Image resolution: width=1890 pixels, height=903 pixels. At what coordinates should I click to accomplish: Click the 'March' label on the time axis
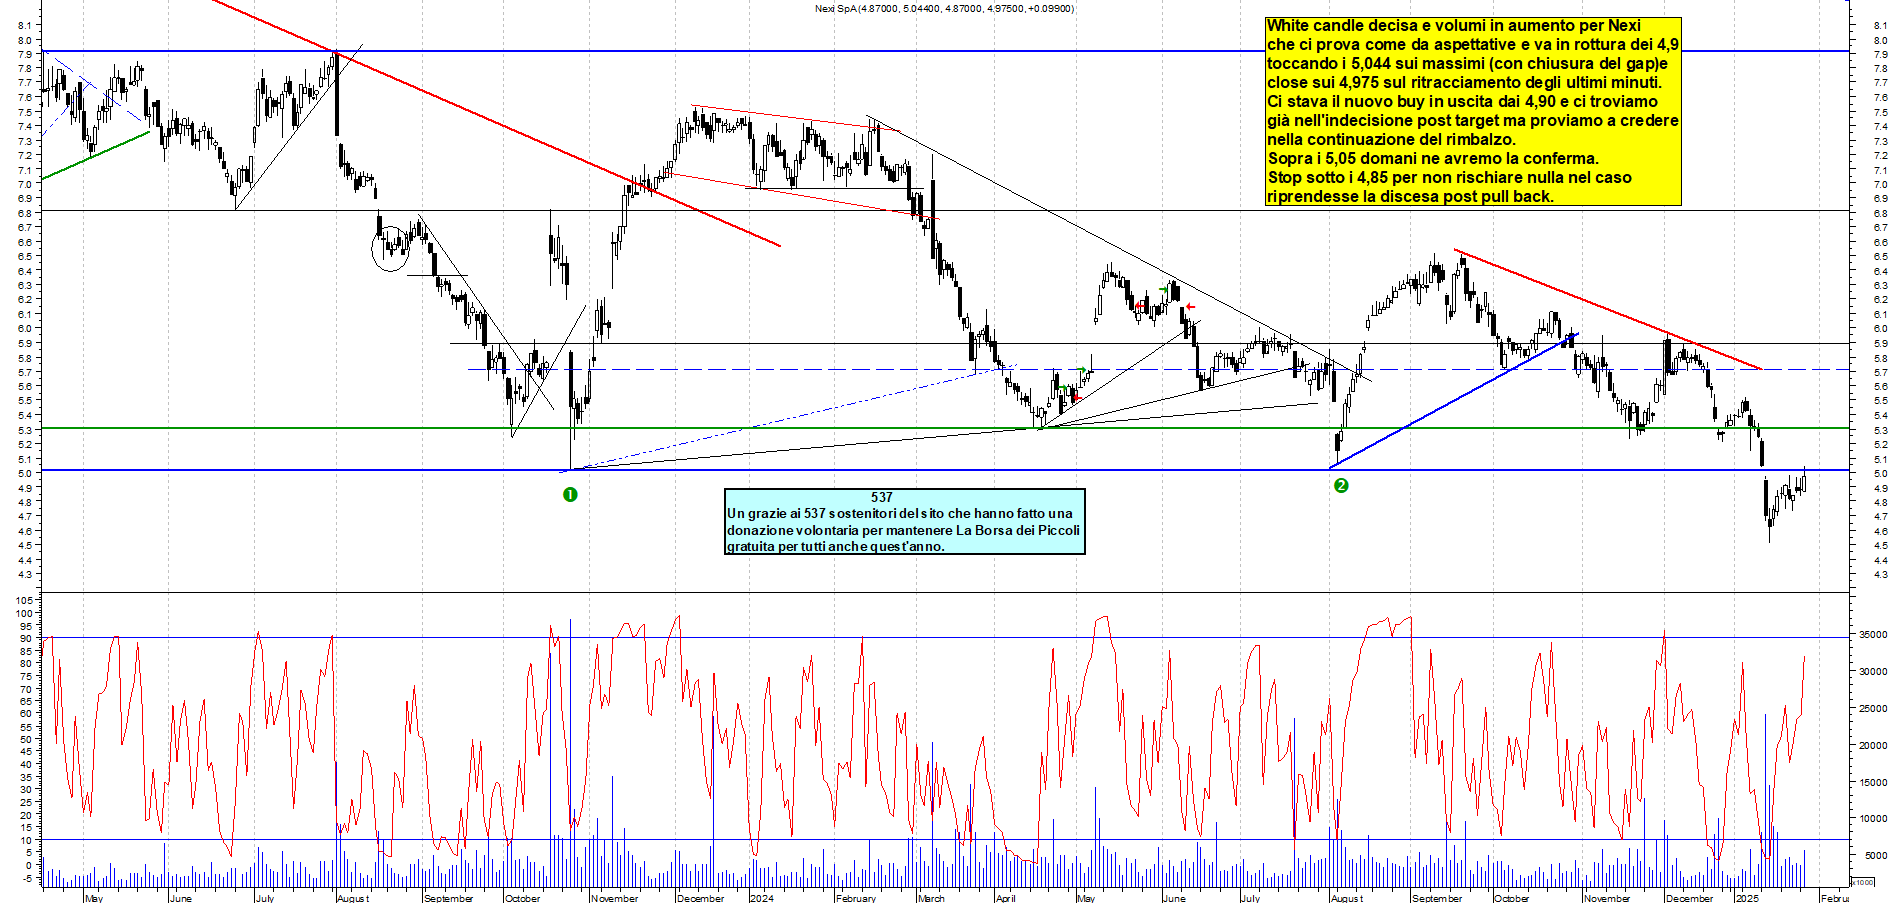[x=930, y=898]
